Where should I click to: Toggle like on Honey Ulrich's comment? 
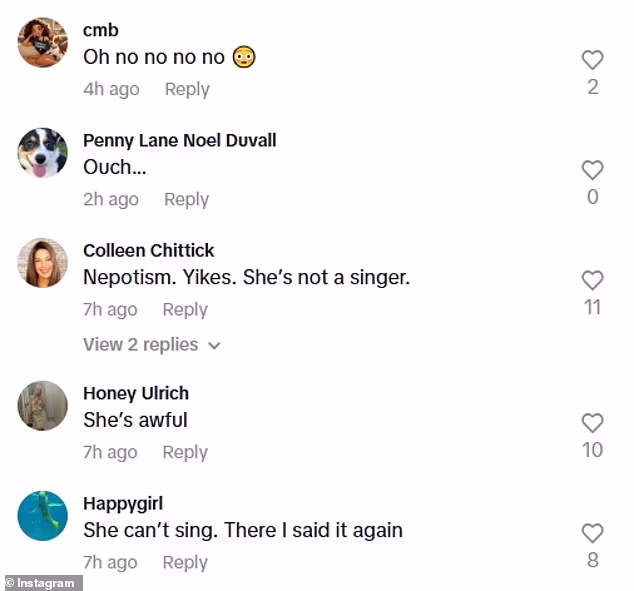click(x=592, y=423)
